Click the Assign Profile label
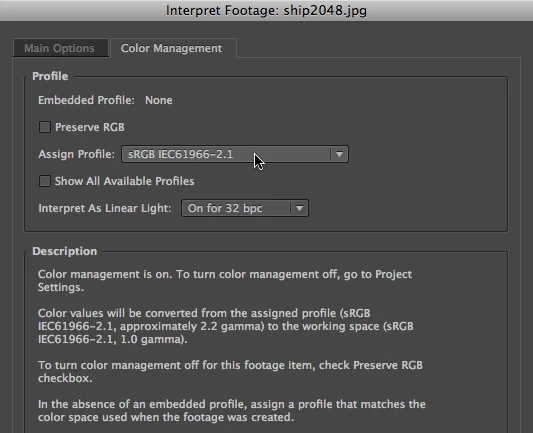This screenshot has height=433, width=533. click(76, 154)
